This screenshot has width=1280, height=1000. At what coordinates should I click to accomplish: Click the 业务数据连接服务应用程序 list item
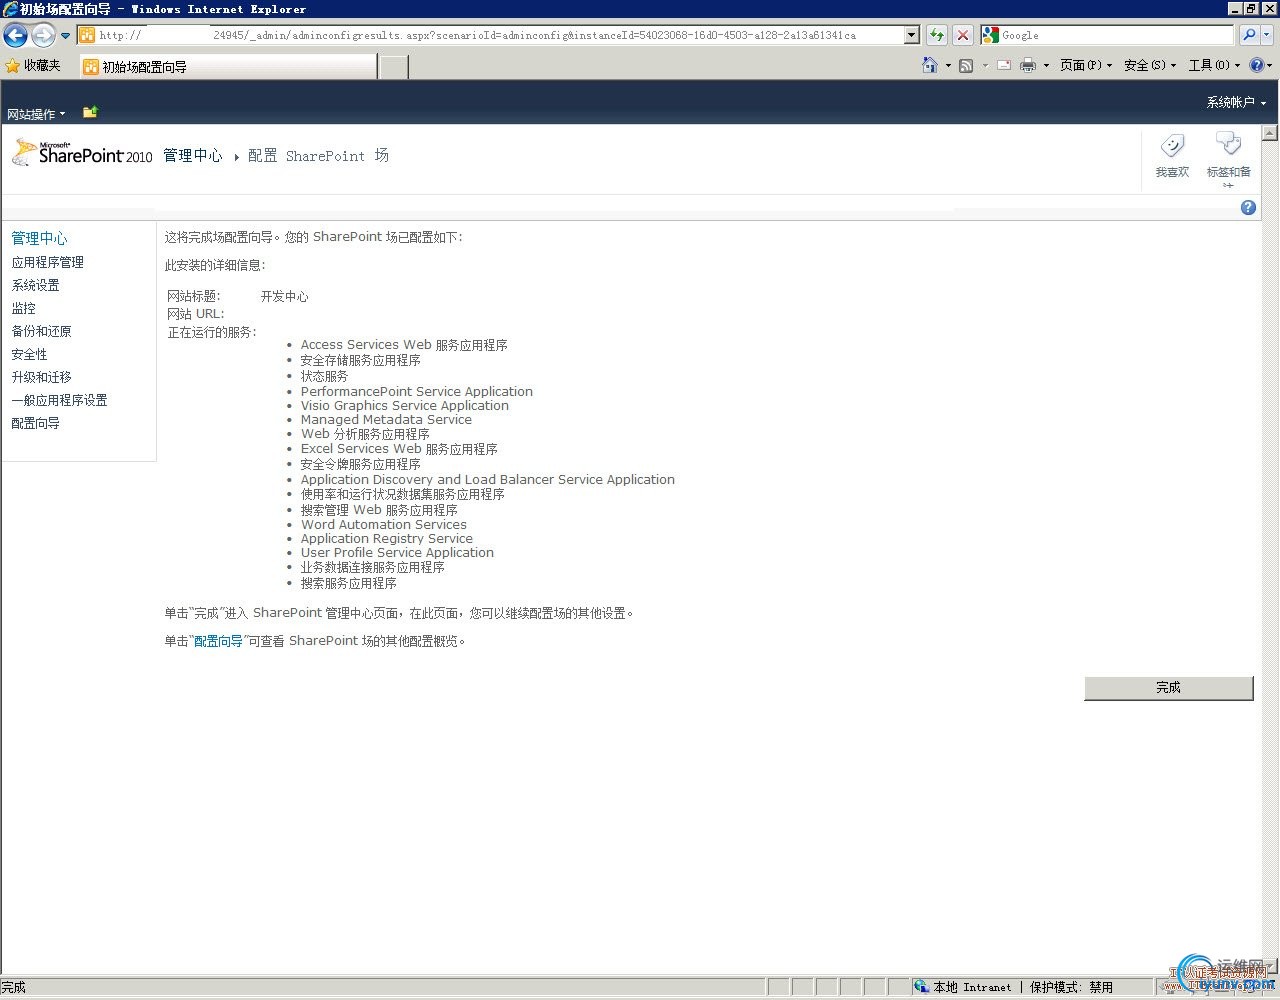372,567
